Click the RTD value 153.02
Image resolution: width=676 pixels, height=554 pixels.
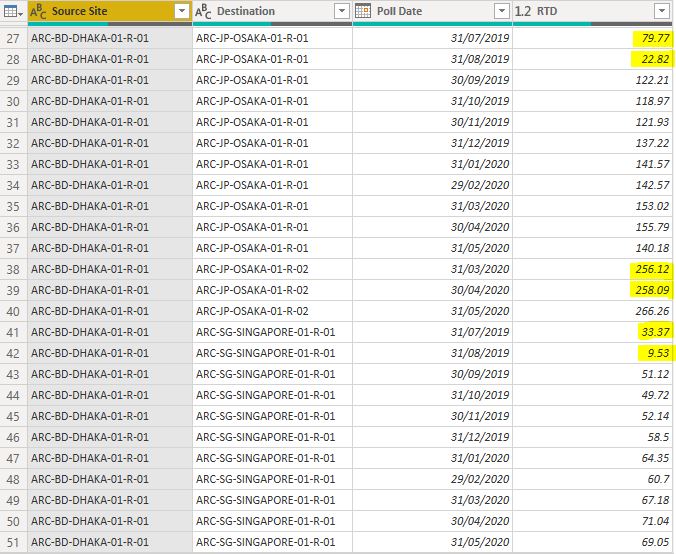653,207
